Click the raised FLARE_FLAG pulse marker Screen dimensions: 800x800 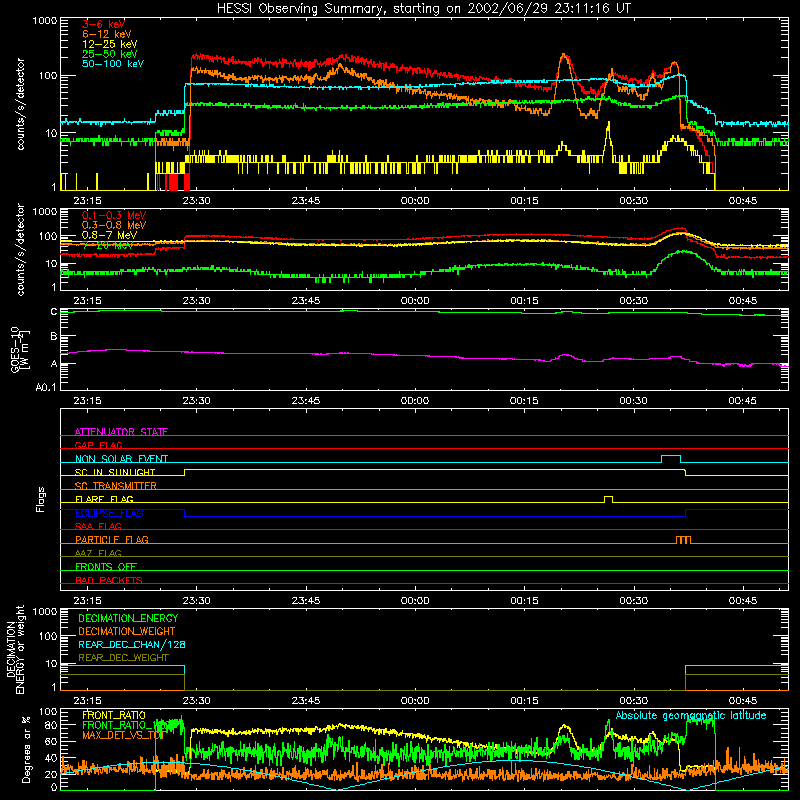(x=608, y=499)
